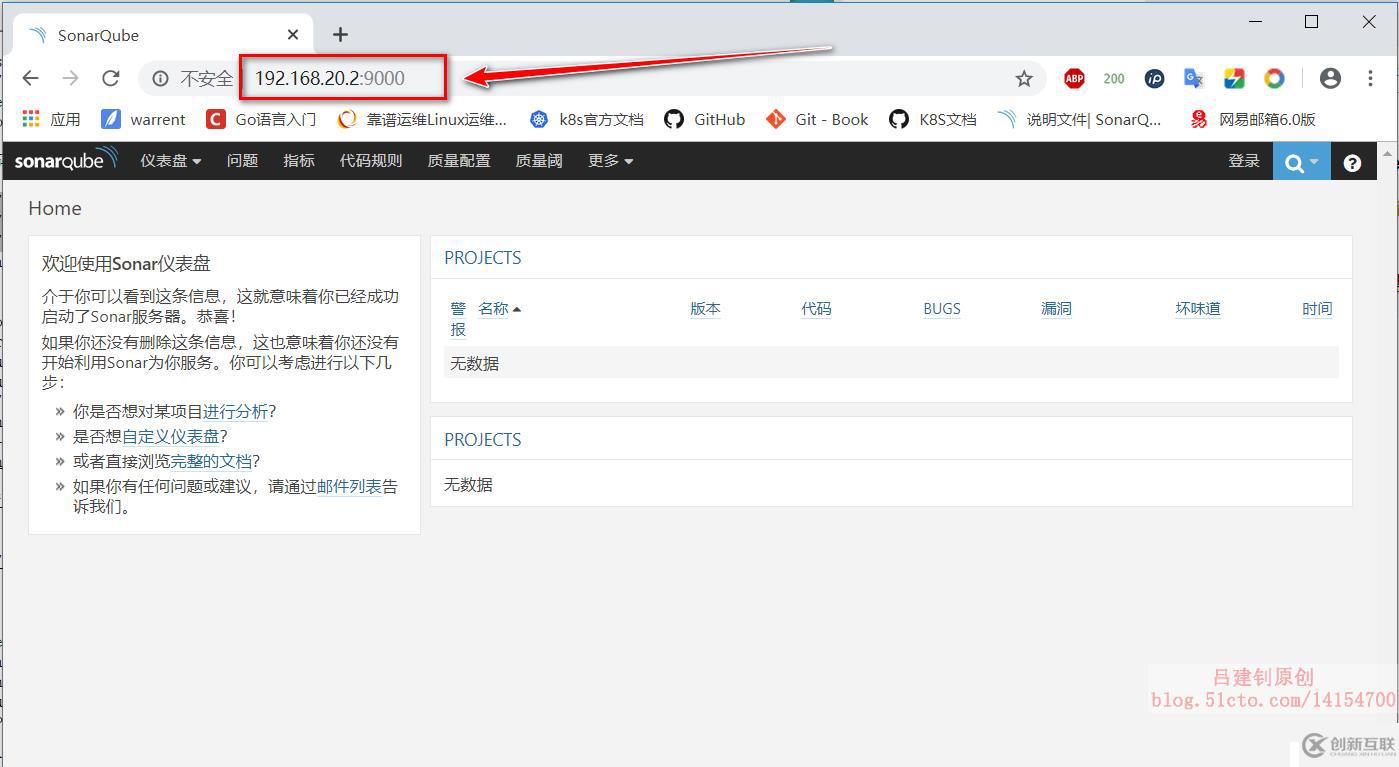
Task: Go to the 代码规则 menu item
Action: 371,161
